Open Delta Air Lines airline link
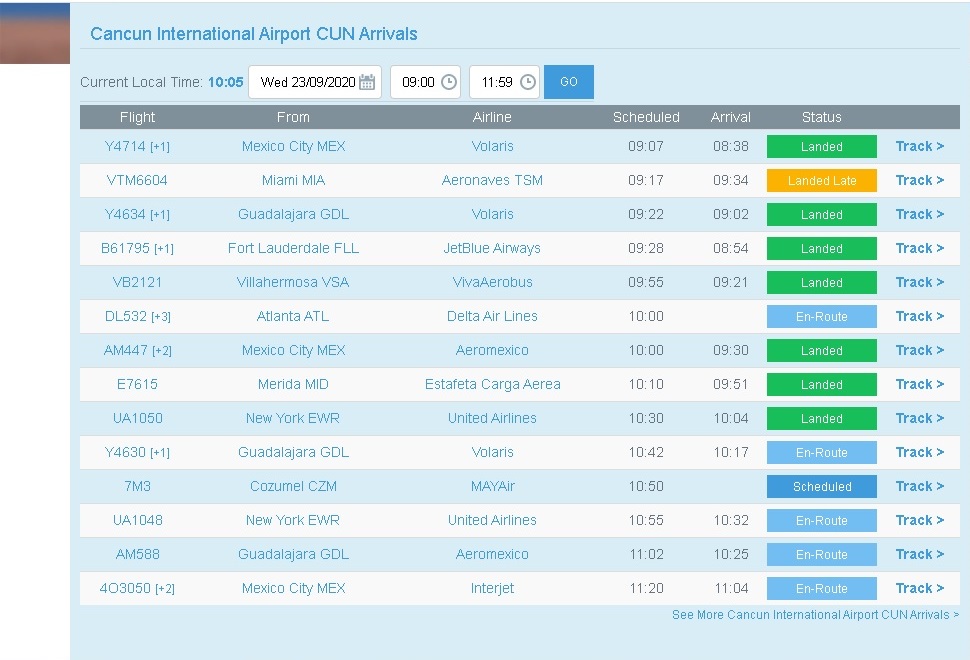This screenshot has height=660, width=970. point(492,316)
